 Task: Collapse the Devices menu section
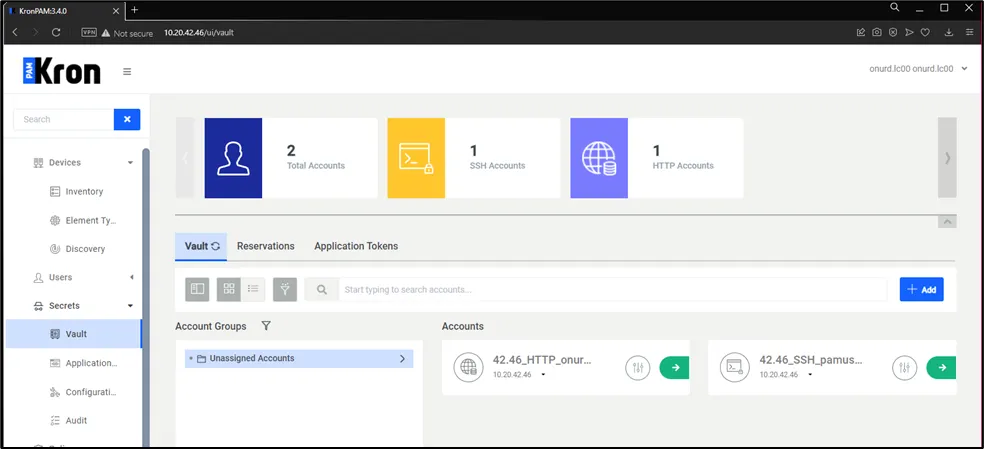click(130, 163)
